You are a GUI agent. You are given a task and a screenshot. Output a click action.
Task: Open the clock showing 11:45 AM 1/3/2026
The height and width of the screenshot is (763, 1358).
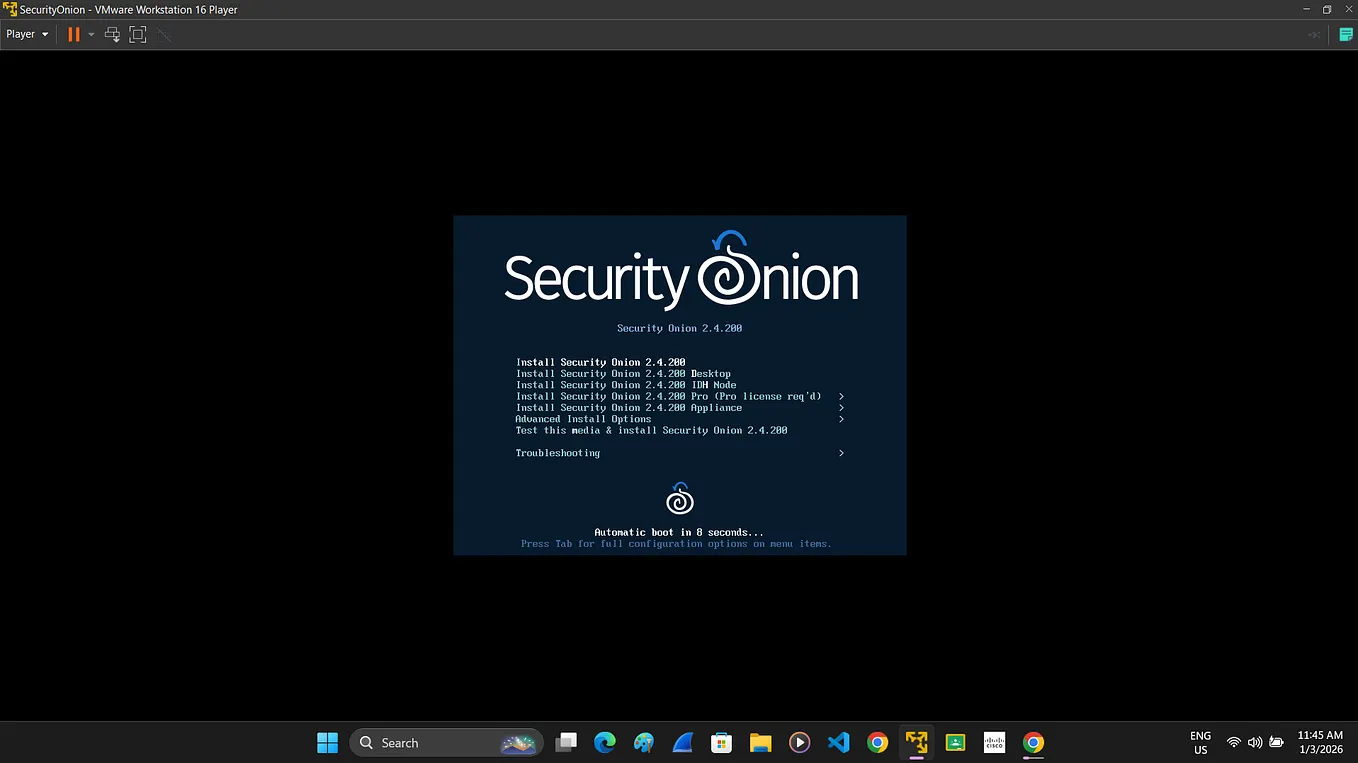pos(1320,743)
